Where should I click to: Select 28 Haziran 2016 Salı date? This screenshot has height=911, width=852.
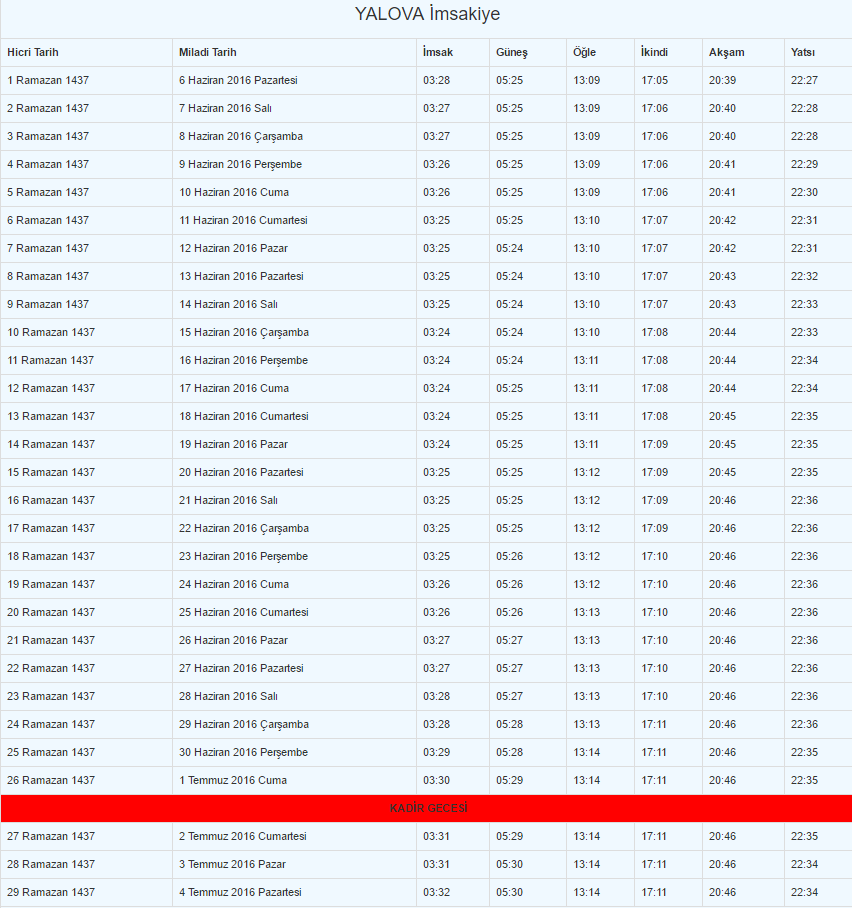[x=228, y=696]
